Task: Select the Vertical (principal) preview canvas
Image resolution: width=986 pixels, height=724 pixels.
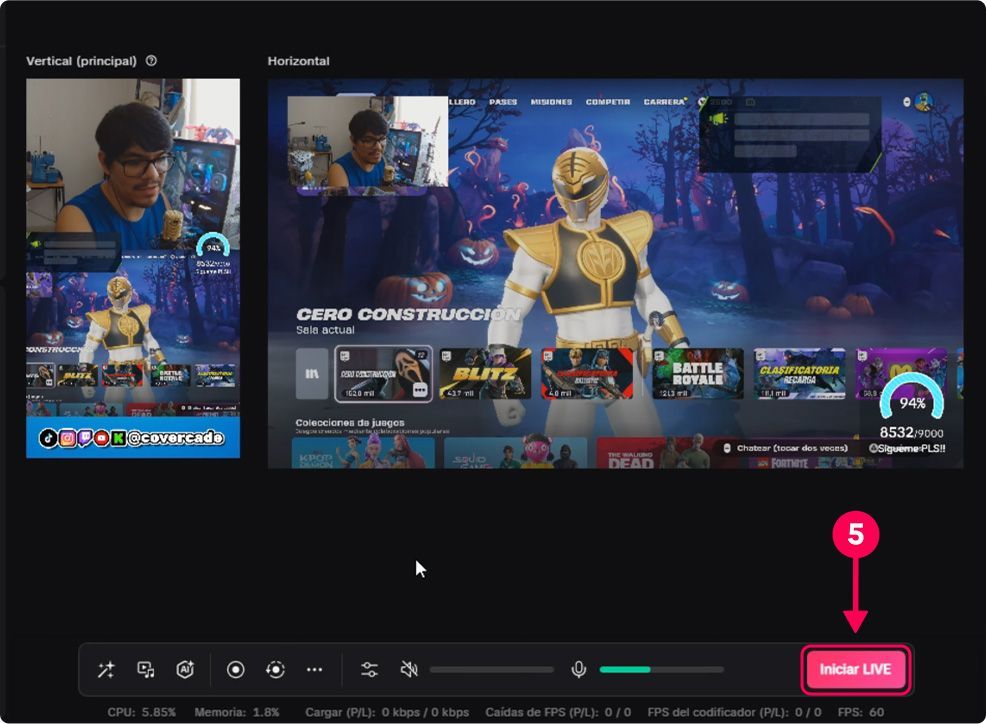Action: [x=133, y=268]
